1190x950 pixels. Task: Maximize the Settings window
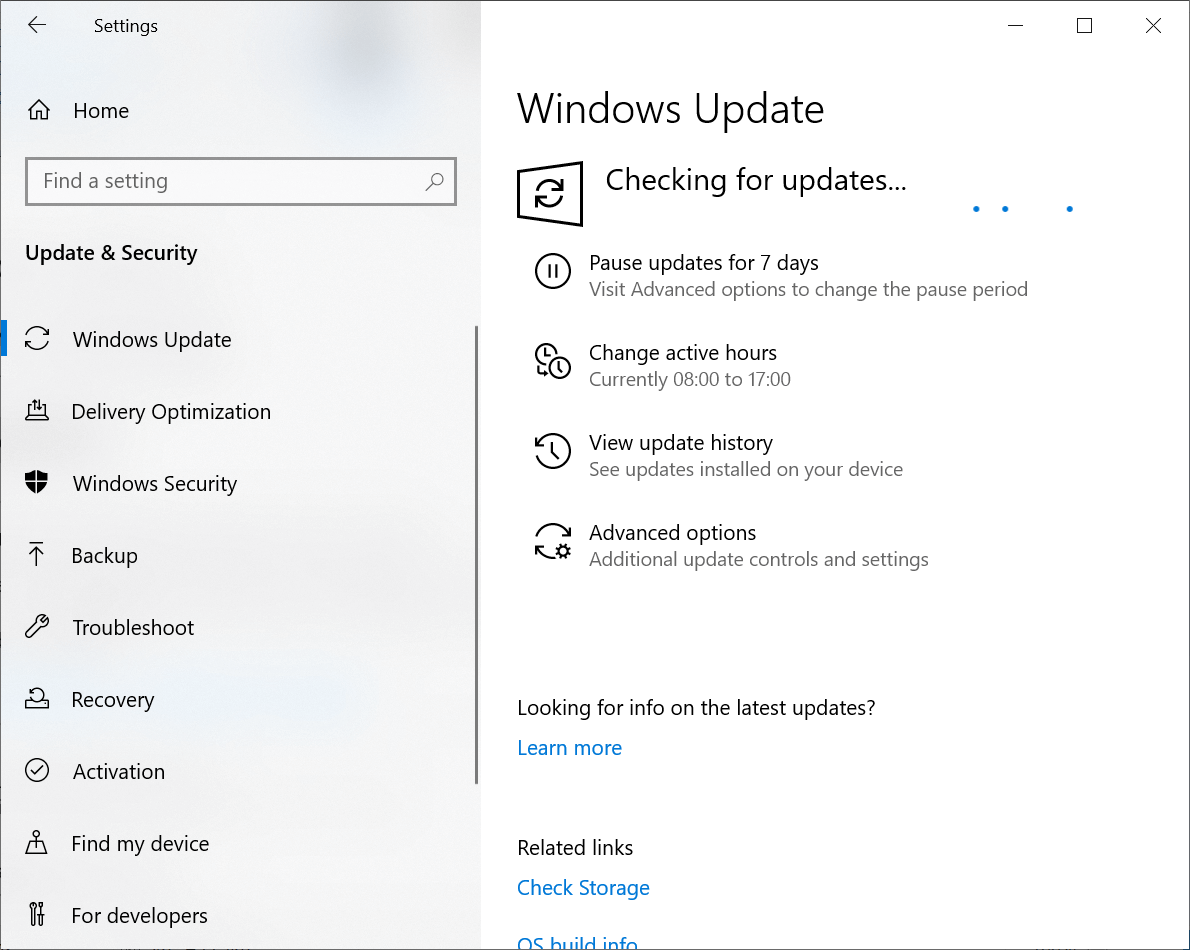coord(1085,25)
